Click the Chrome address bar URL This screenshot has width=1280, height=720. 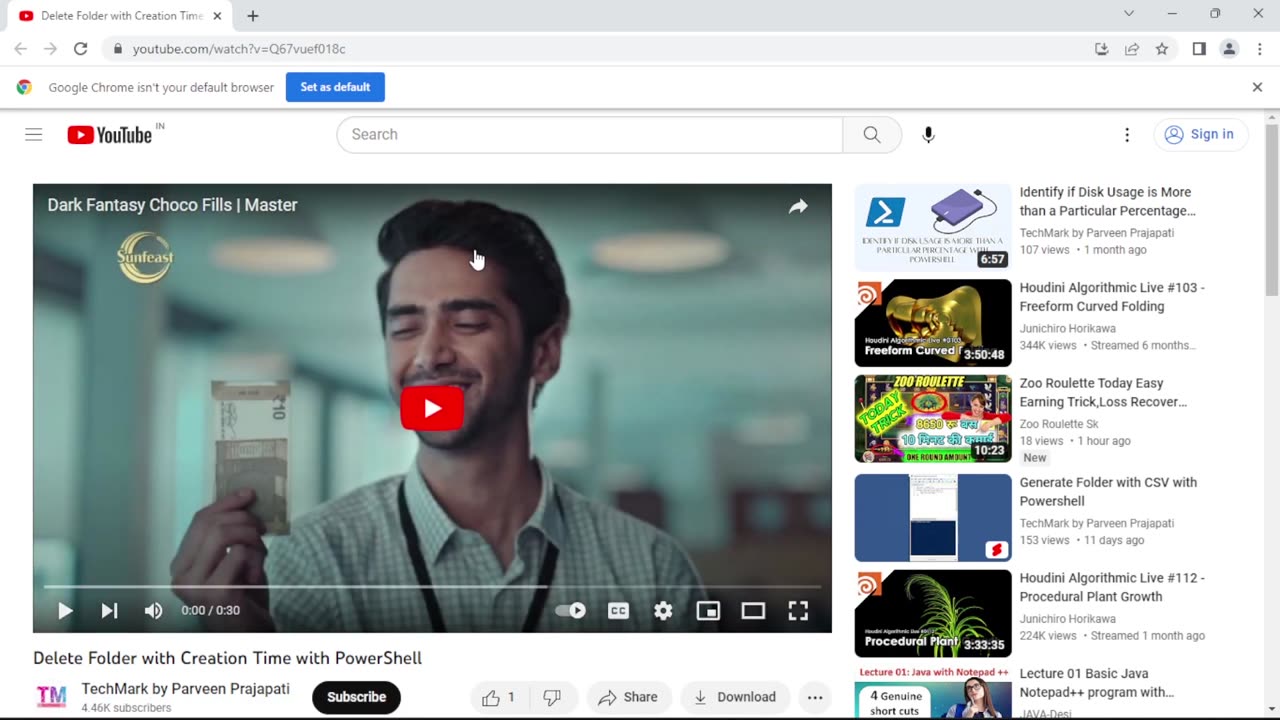click(239, 48)
